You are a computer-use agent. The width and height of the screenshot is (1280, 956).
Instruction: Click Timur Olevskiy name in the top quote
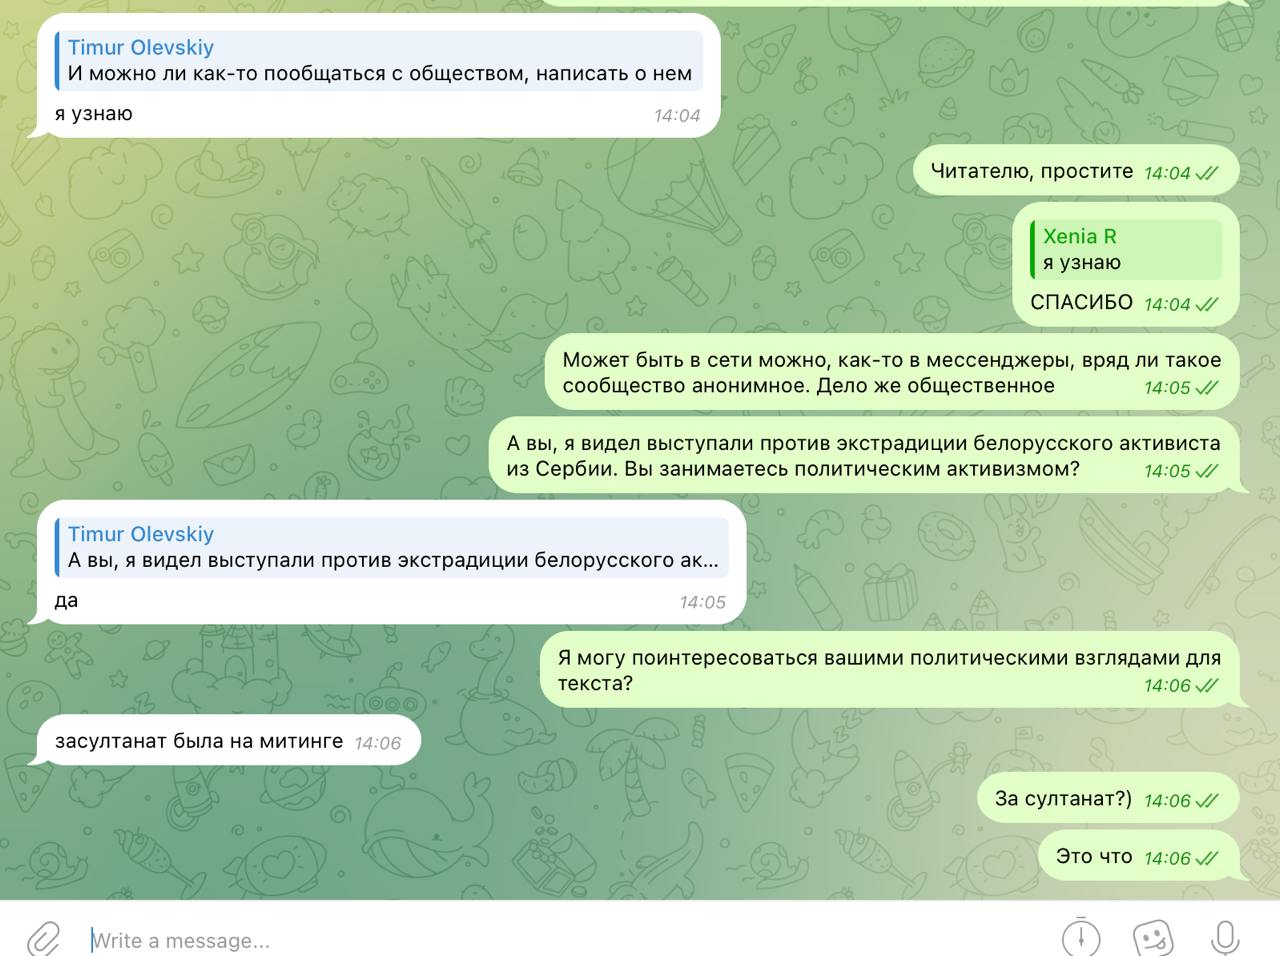(141, 47)
